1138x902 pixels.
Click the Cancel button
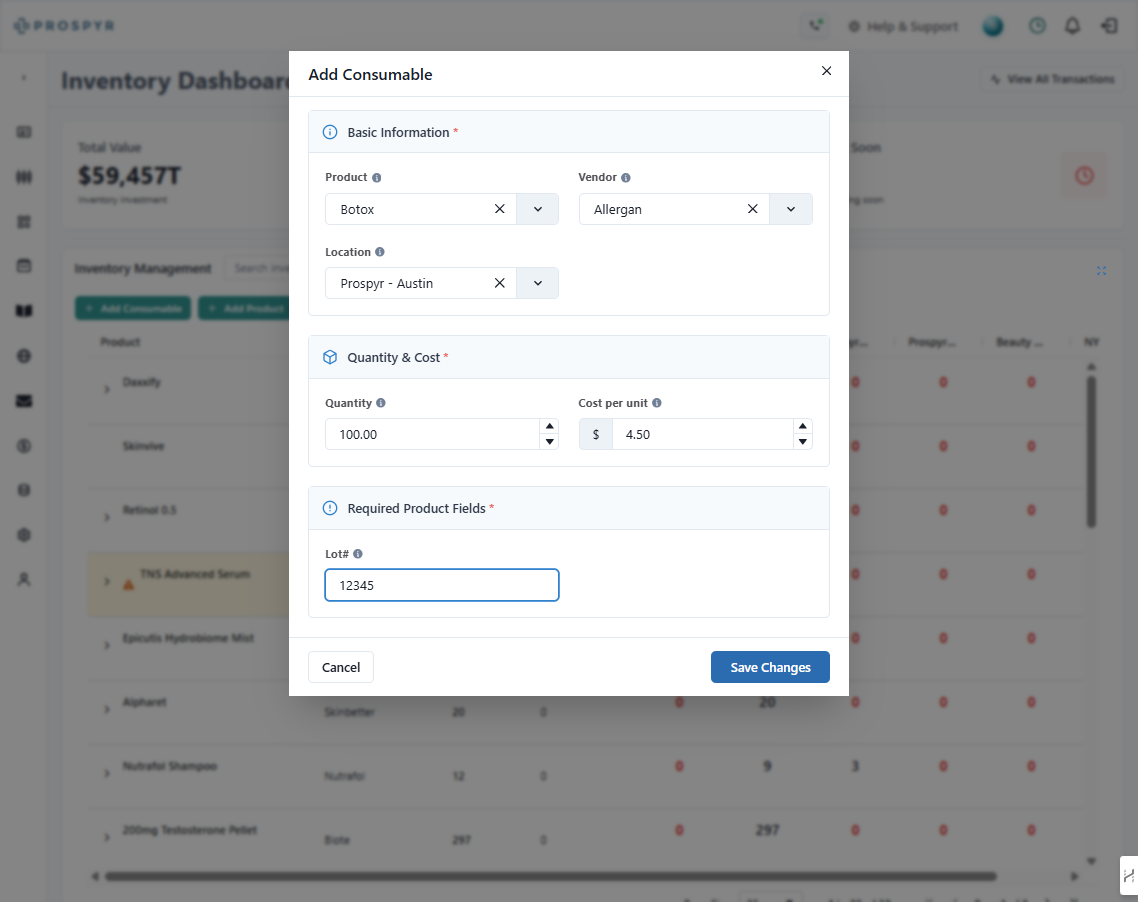point(340,667)
